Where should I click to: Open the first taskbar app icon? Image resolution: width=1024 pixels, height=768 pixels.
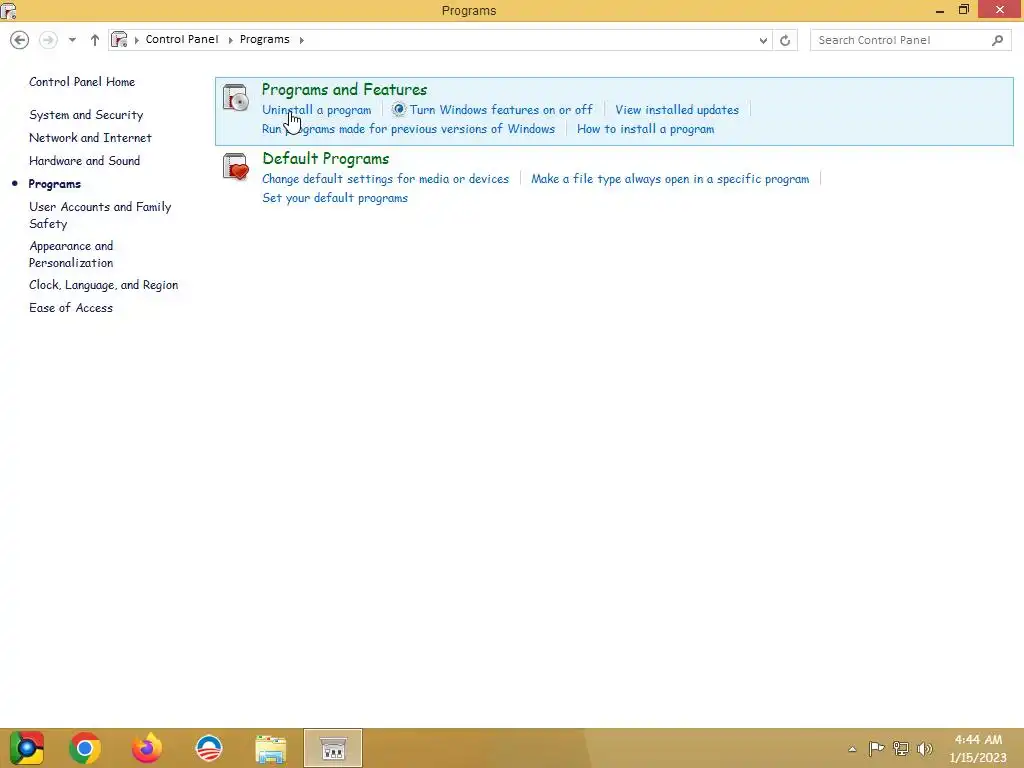[x=26, y=748]
